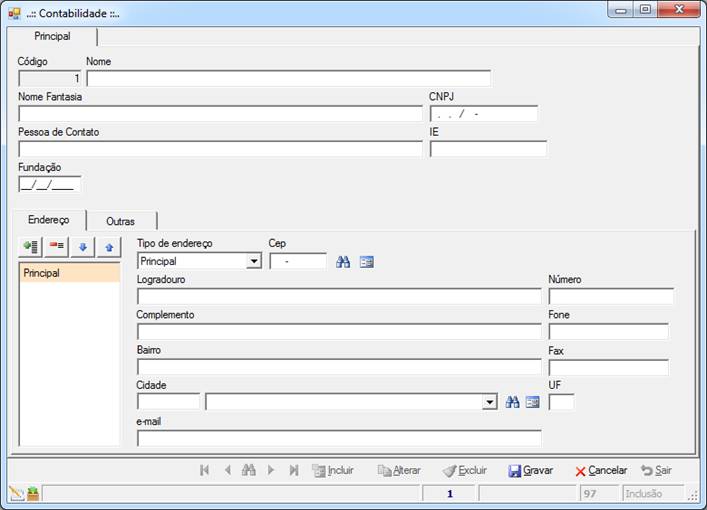
Task: Click the green box status bar icon
Action: pyautogui.click(x=33, y=494)
